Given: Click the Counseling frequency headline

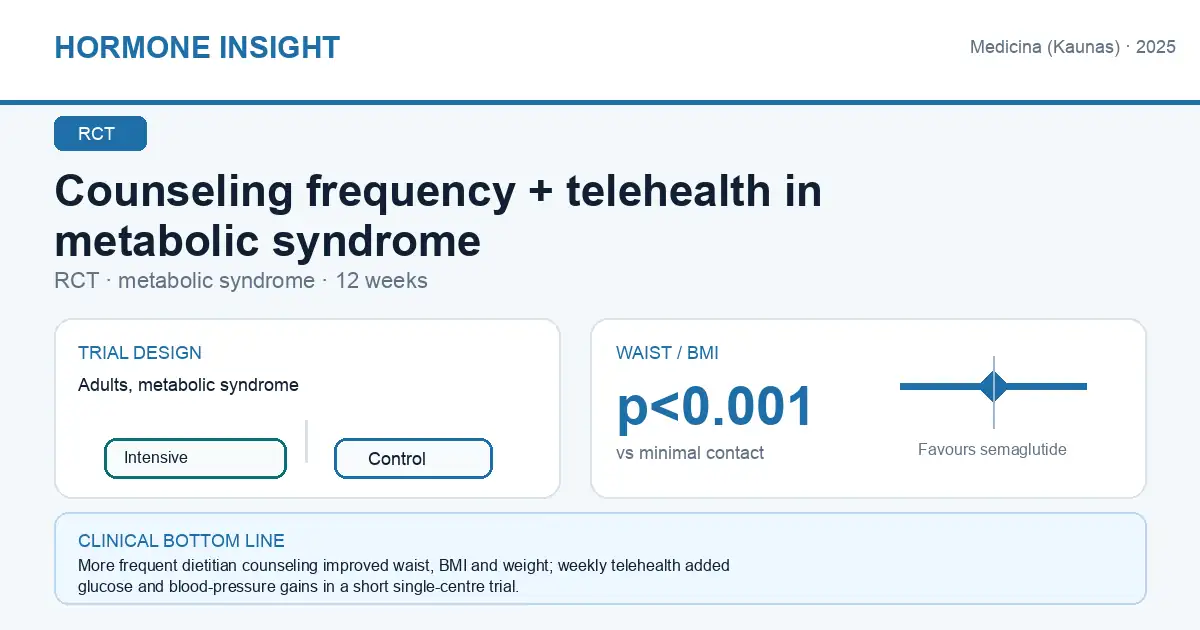Looking at the screenshot, I should click(438, 215).
